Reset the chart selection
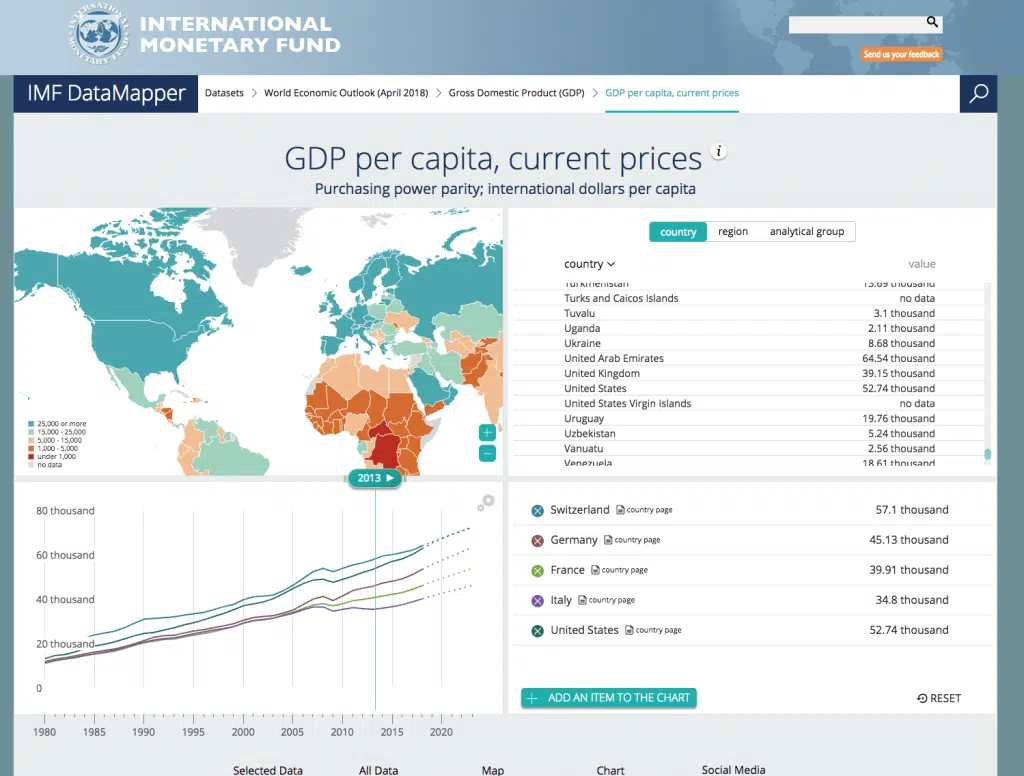The width and height of the screenshot is (1024, 776). point(939,698)
